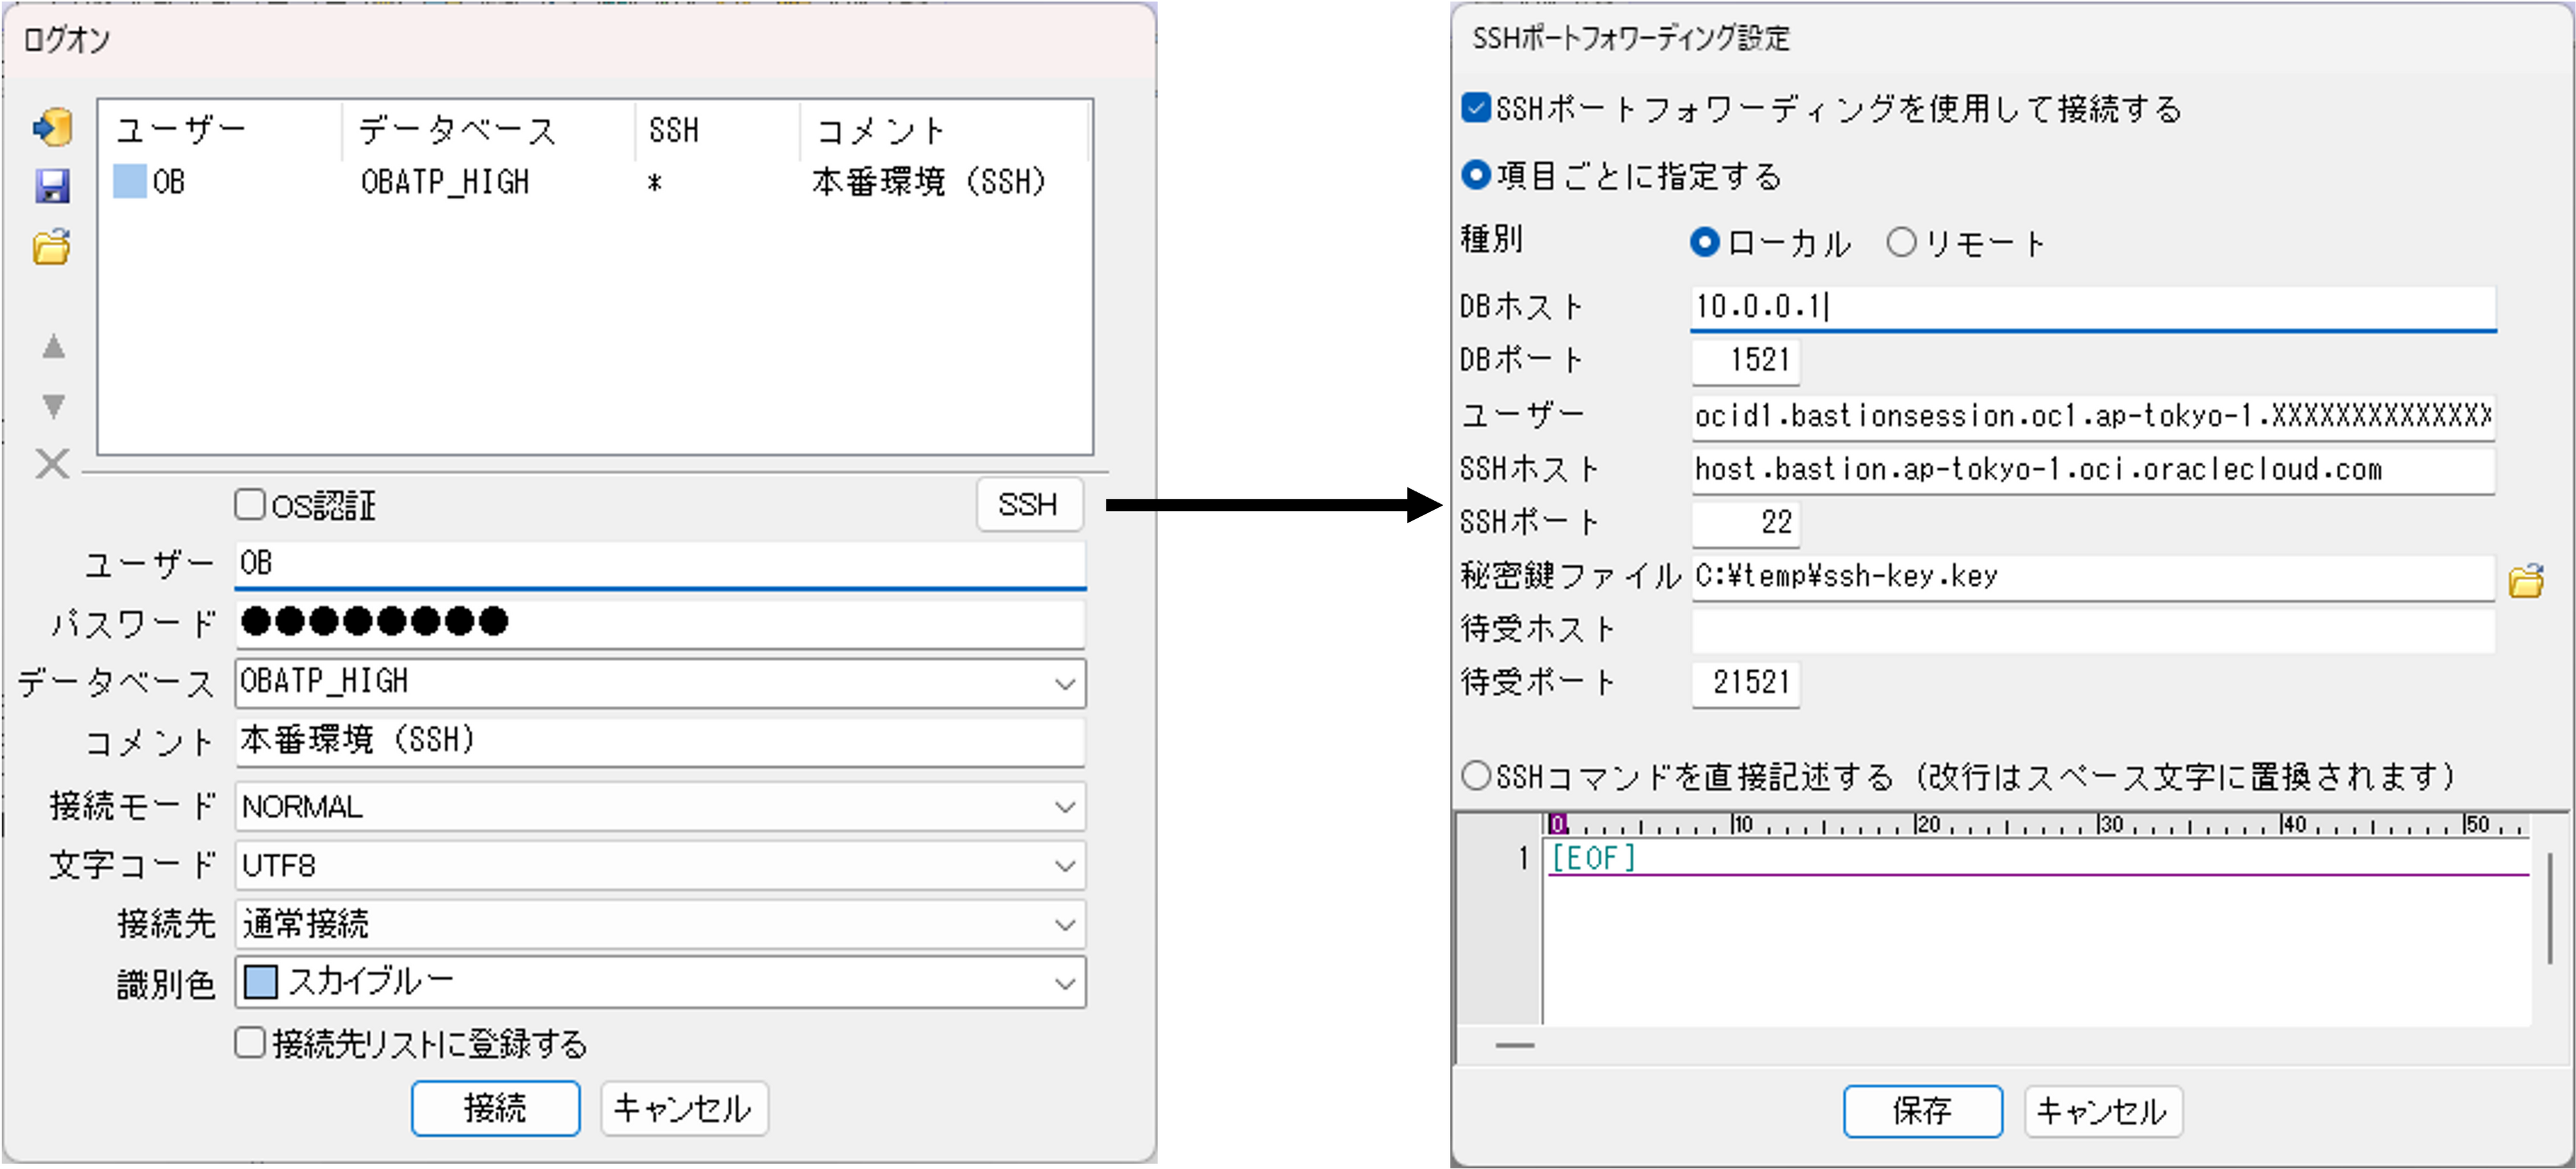2576x1169 pixels.
Task: Toggle the OS認証 checkbox
Action: pos(250,504)
